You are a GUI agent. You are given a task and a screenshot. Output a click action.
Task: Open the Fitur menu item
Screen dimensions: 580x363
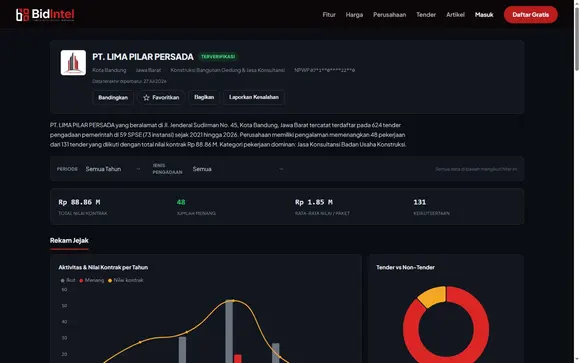(329, 15)
